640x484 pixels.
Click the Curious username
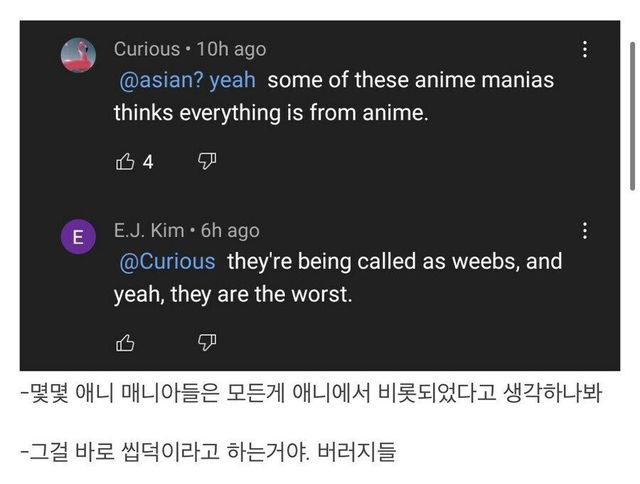coord(147,49)
